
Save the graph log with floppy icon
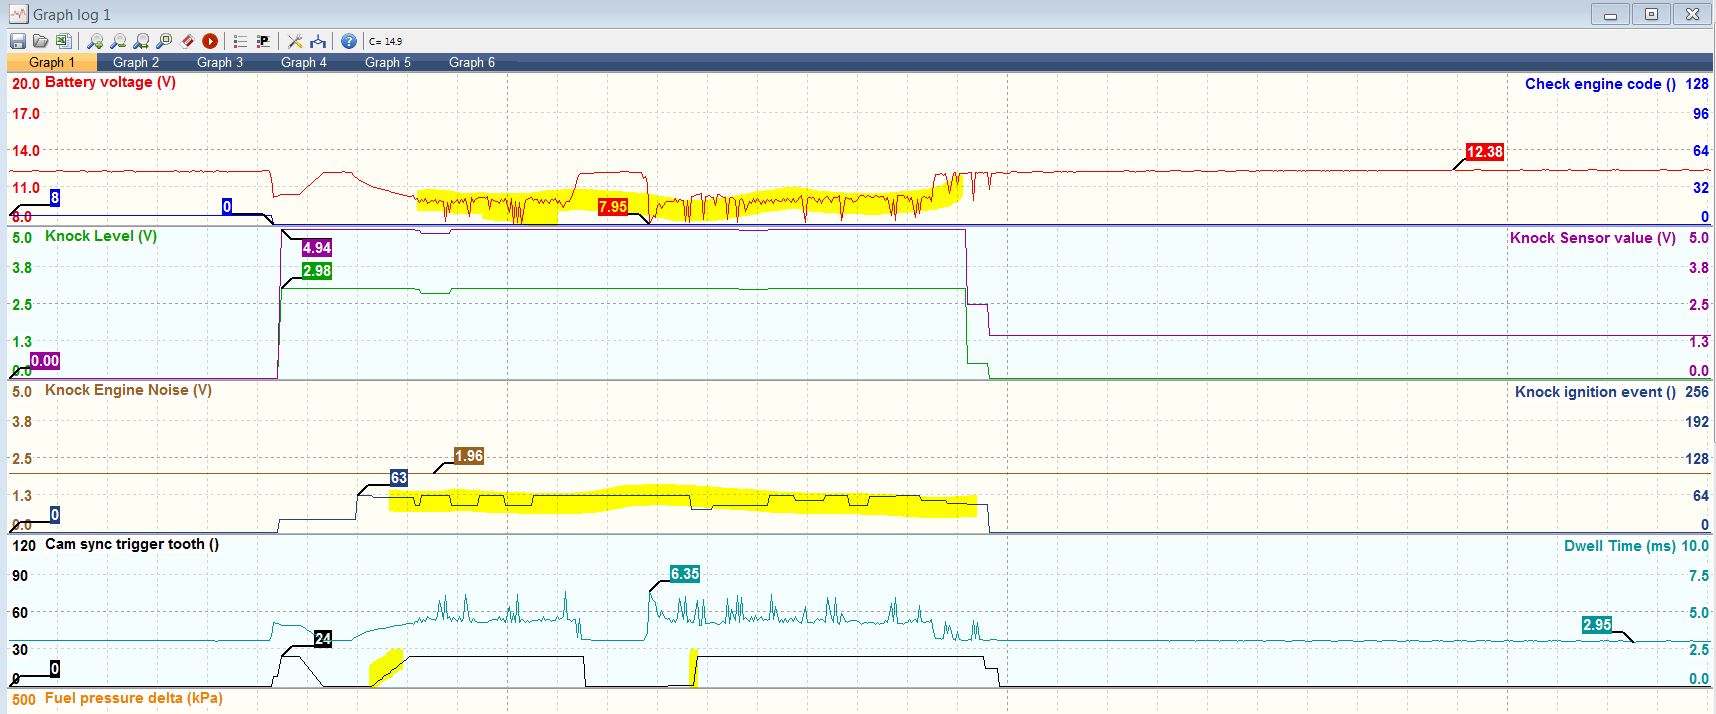pyautogui.click(x=18, y=41)
